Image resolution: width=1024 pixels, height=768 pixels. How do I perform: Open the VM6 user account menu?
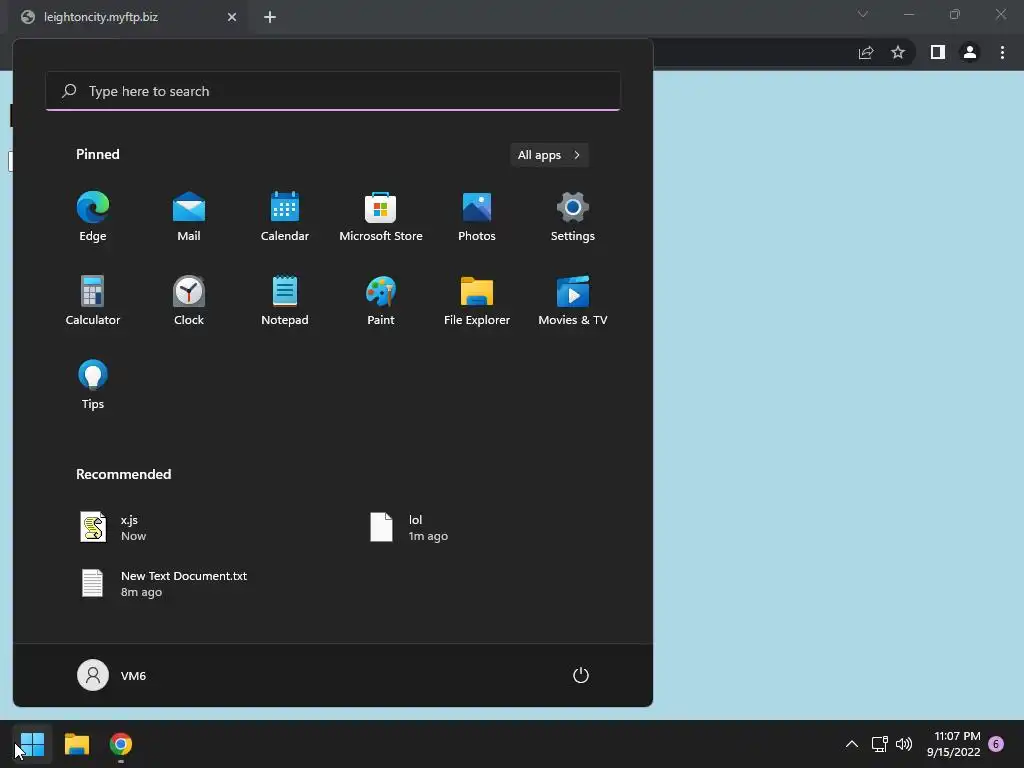[112, 675]
